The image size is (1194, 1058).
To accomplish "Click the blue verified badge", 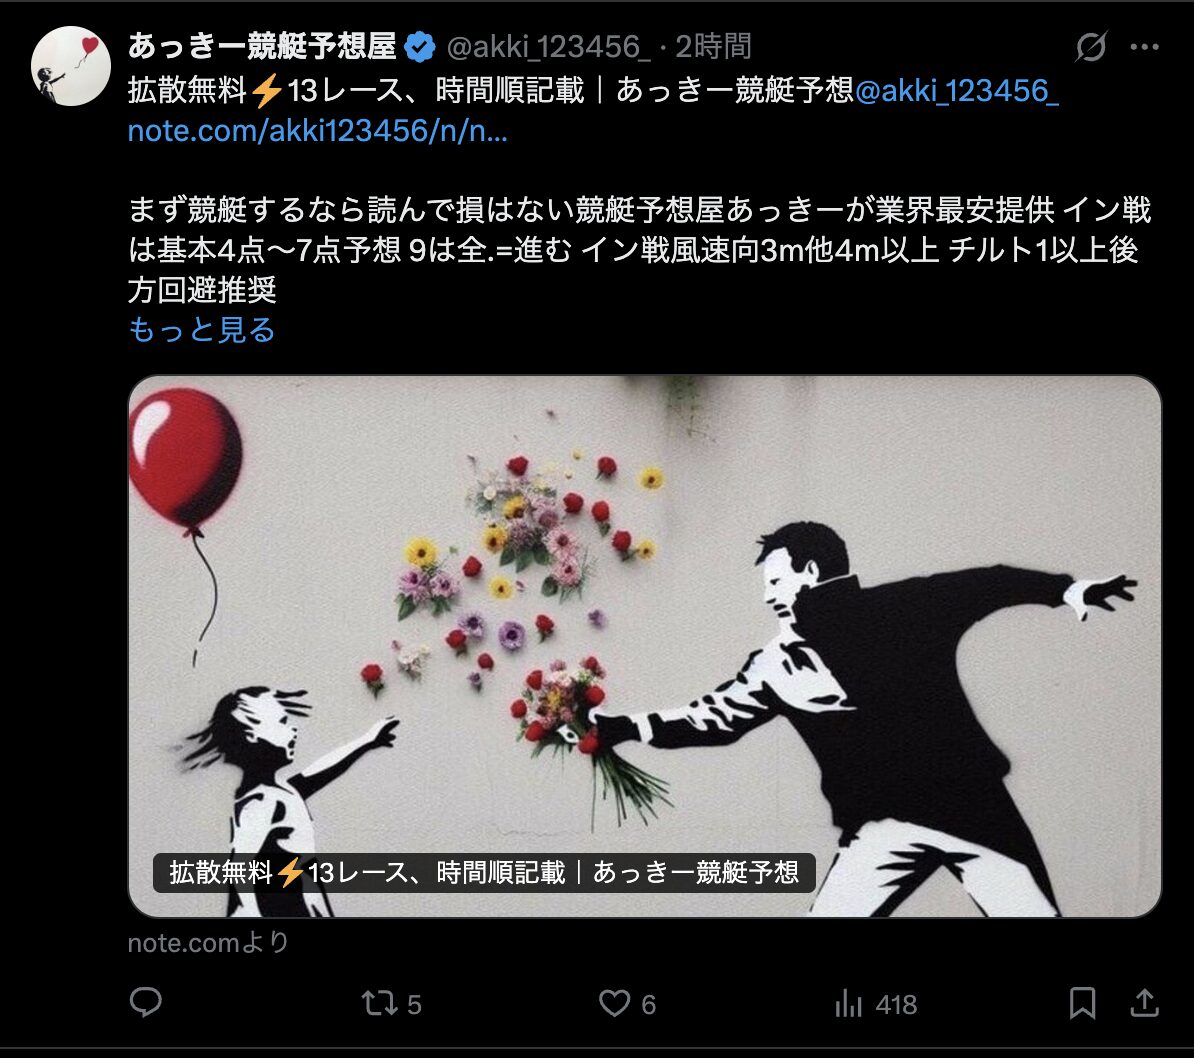I will 420,47.
